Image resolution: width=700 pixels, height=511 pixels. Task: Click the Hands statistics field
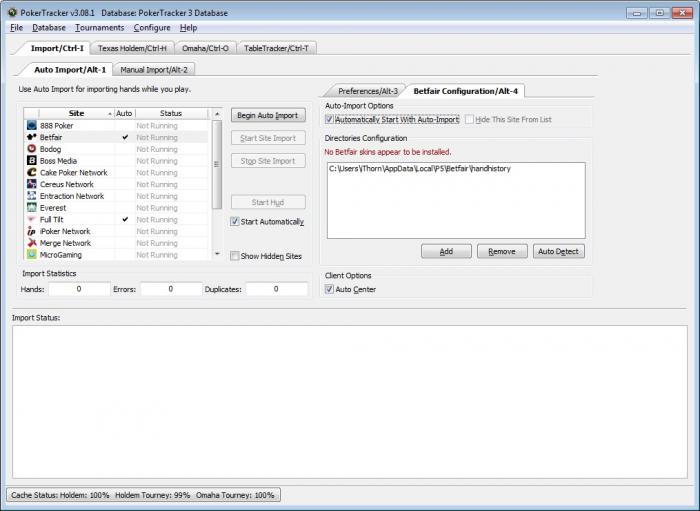click(79, 289)
